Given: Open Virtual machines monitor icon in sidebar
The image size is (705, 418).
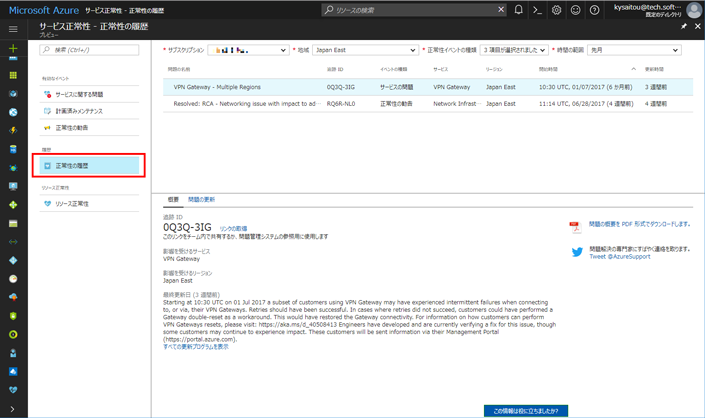Looking at the screenshot, I should 13,186.
